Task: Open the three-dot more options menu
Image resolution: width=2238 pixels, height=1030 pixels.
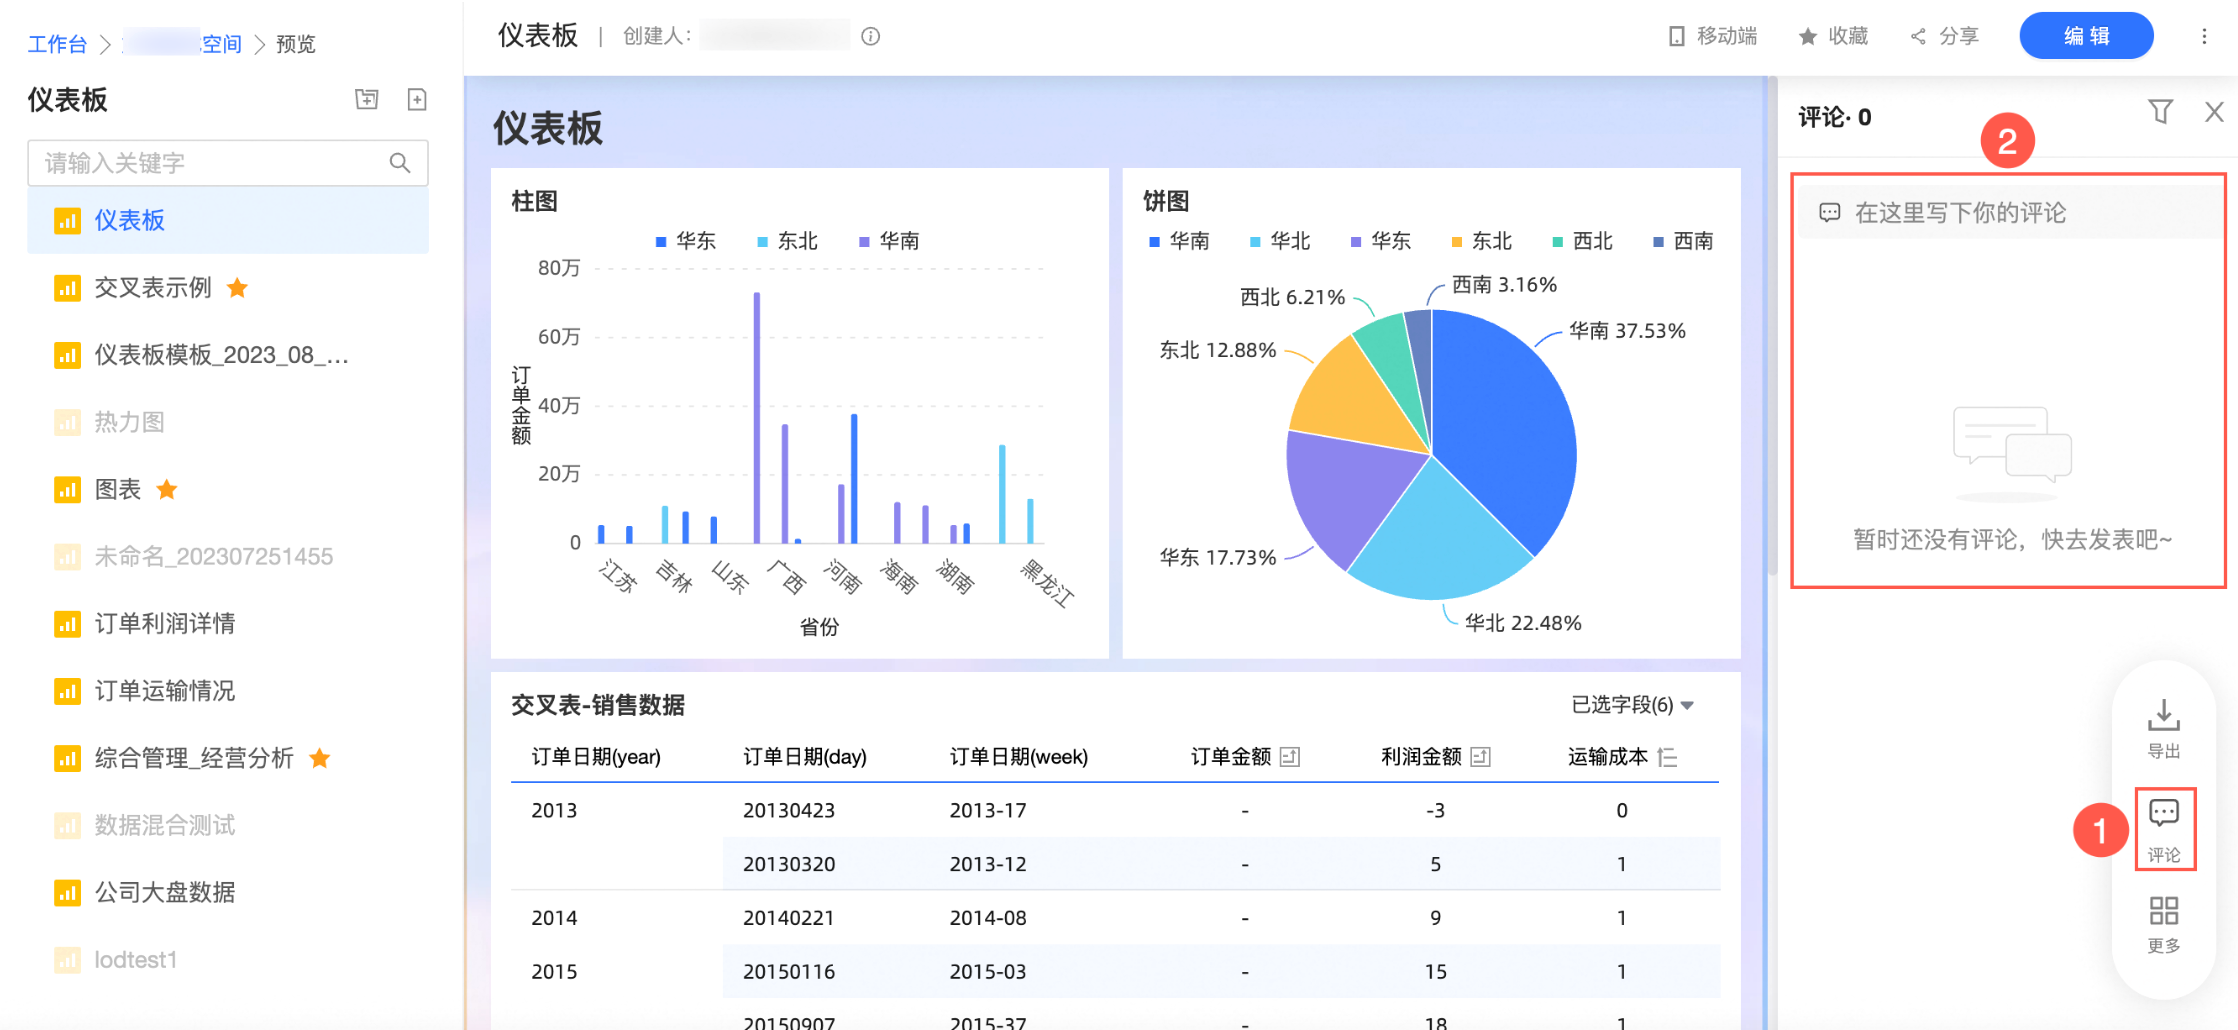Action: click(x=2204, y=36)
